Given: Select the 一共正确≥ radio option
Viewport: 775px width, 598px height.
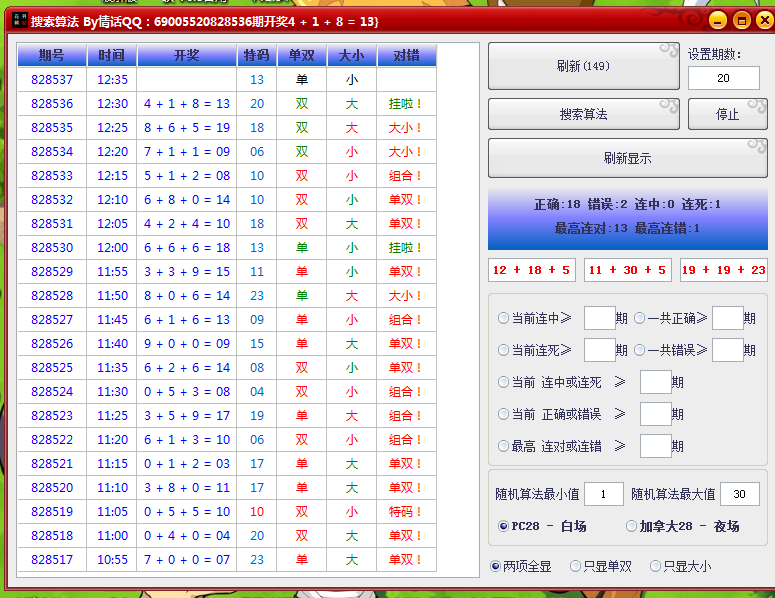Looking at the screenshot, I should (x=640, y=319).
